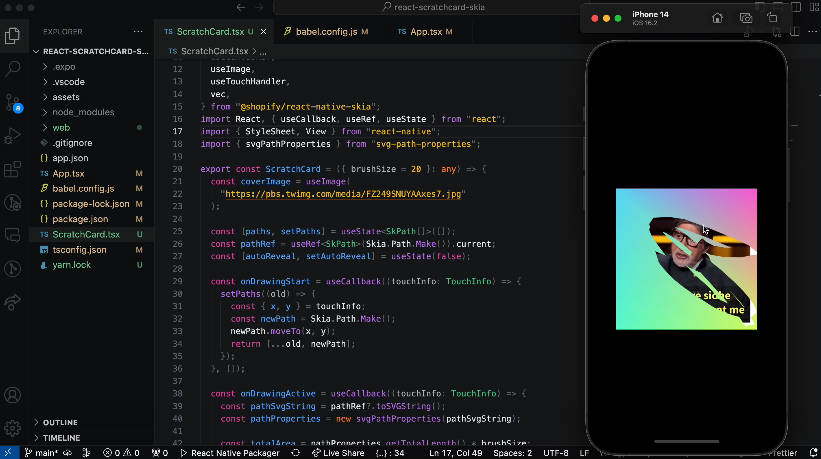This screenshot has width=821, height=459.
Task: Open the remote window indicator
Action: 8,453
